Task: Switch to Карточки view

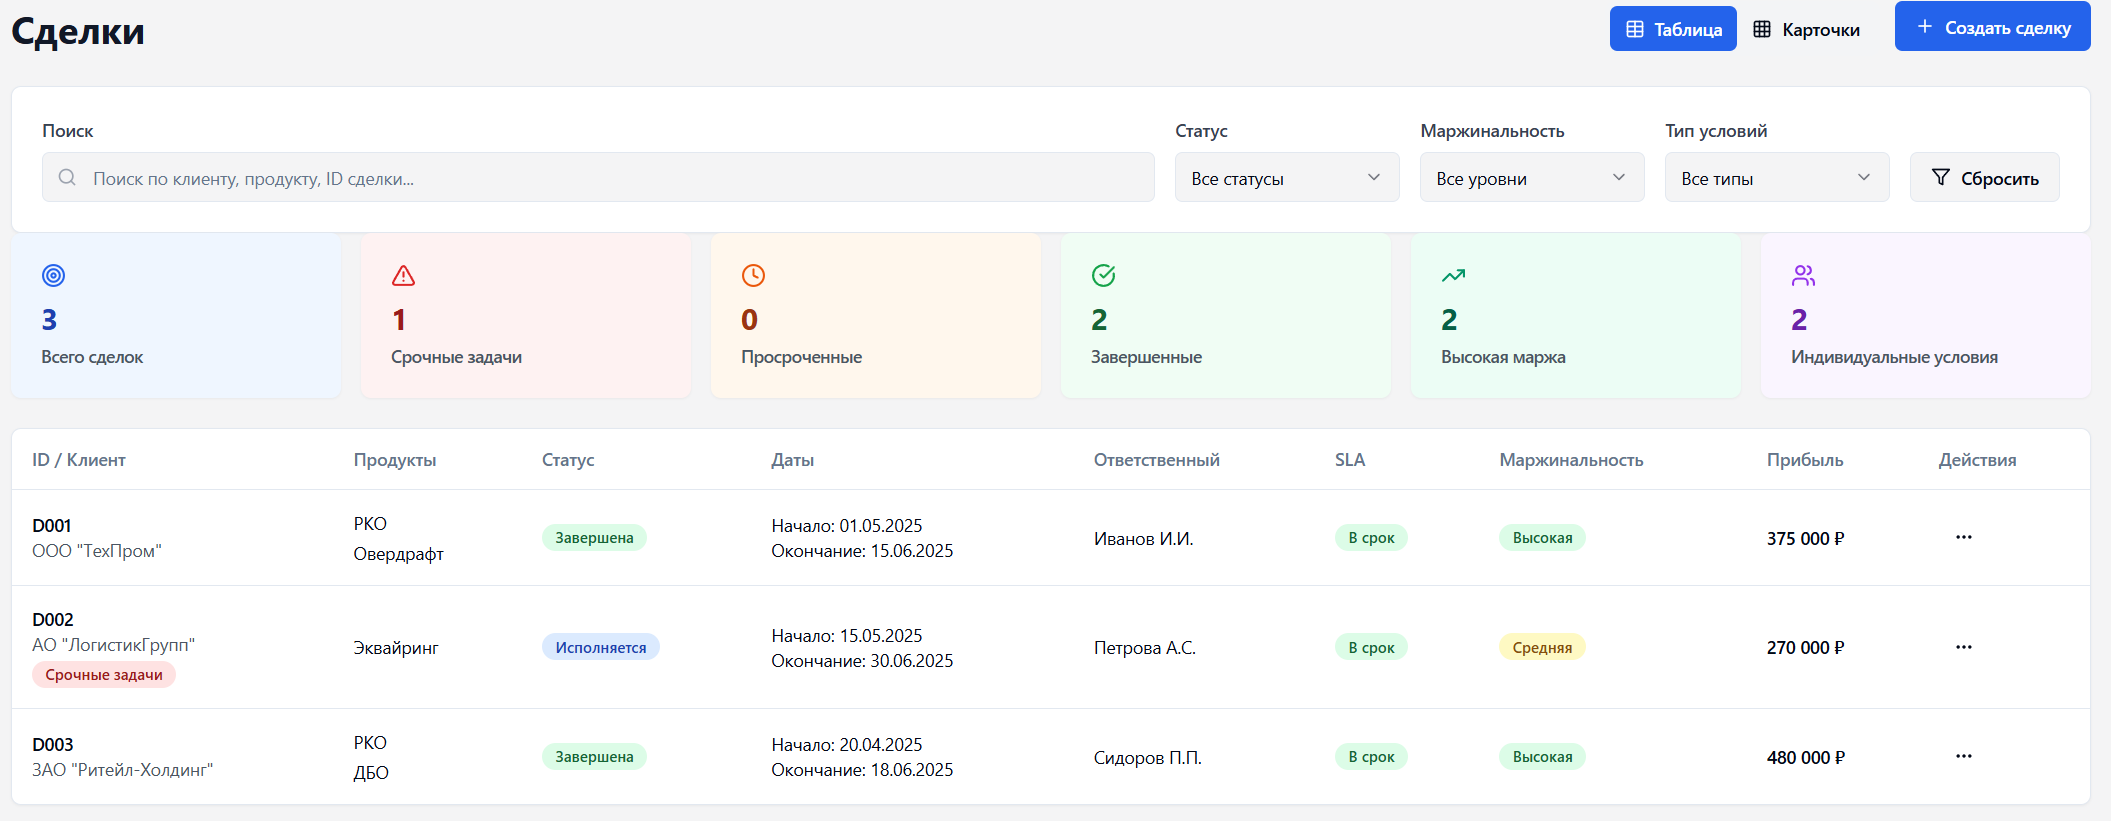Action: [1807, 29]
